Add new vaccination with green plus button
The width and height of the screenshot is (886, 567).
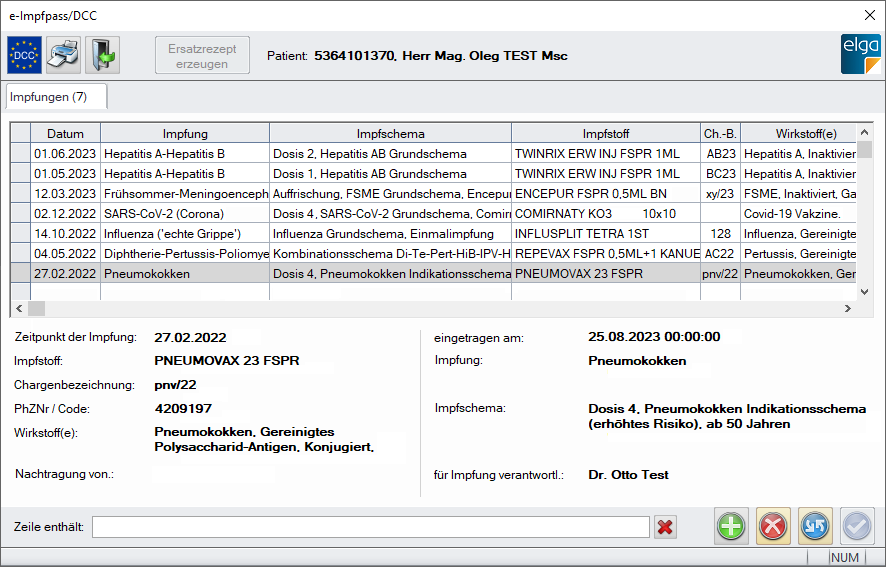click(x=731, y=526)
